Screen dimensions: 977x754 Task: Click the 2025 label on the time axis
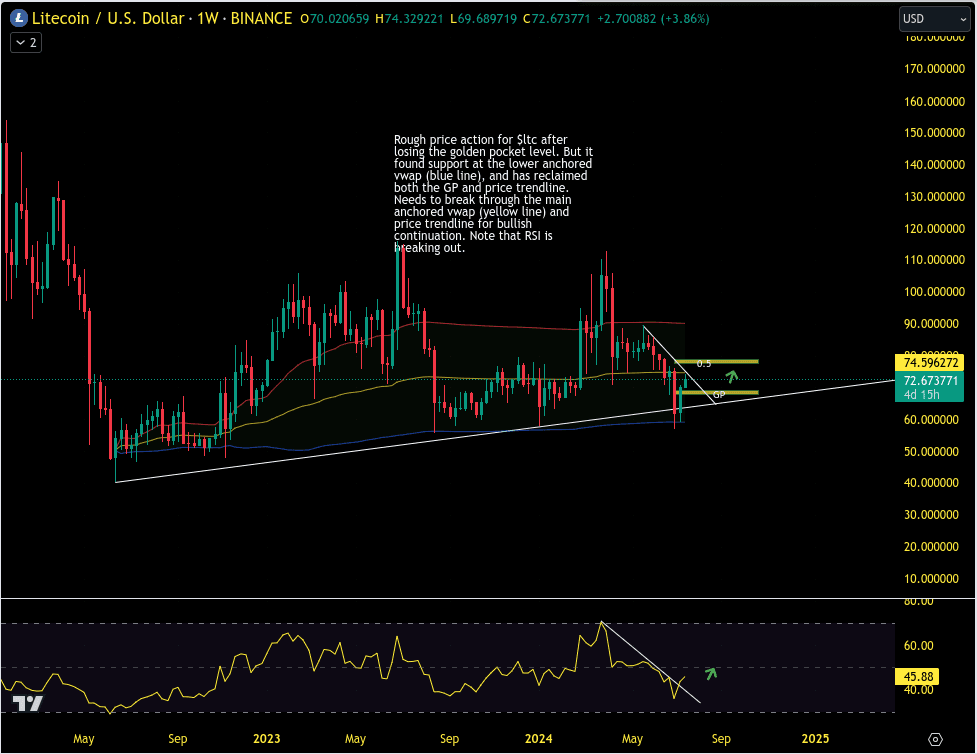[815, 738]
